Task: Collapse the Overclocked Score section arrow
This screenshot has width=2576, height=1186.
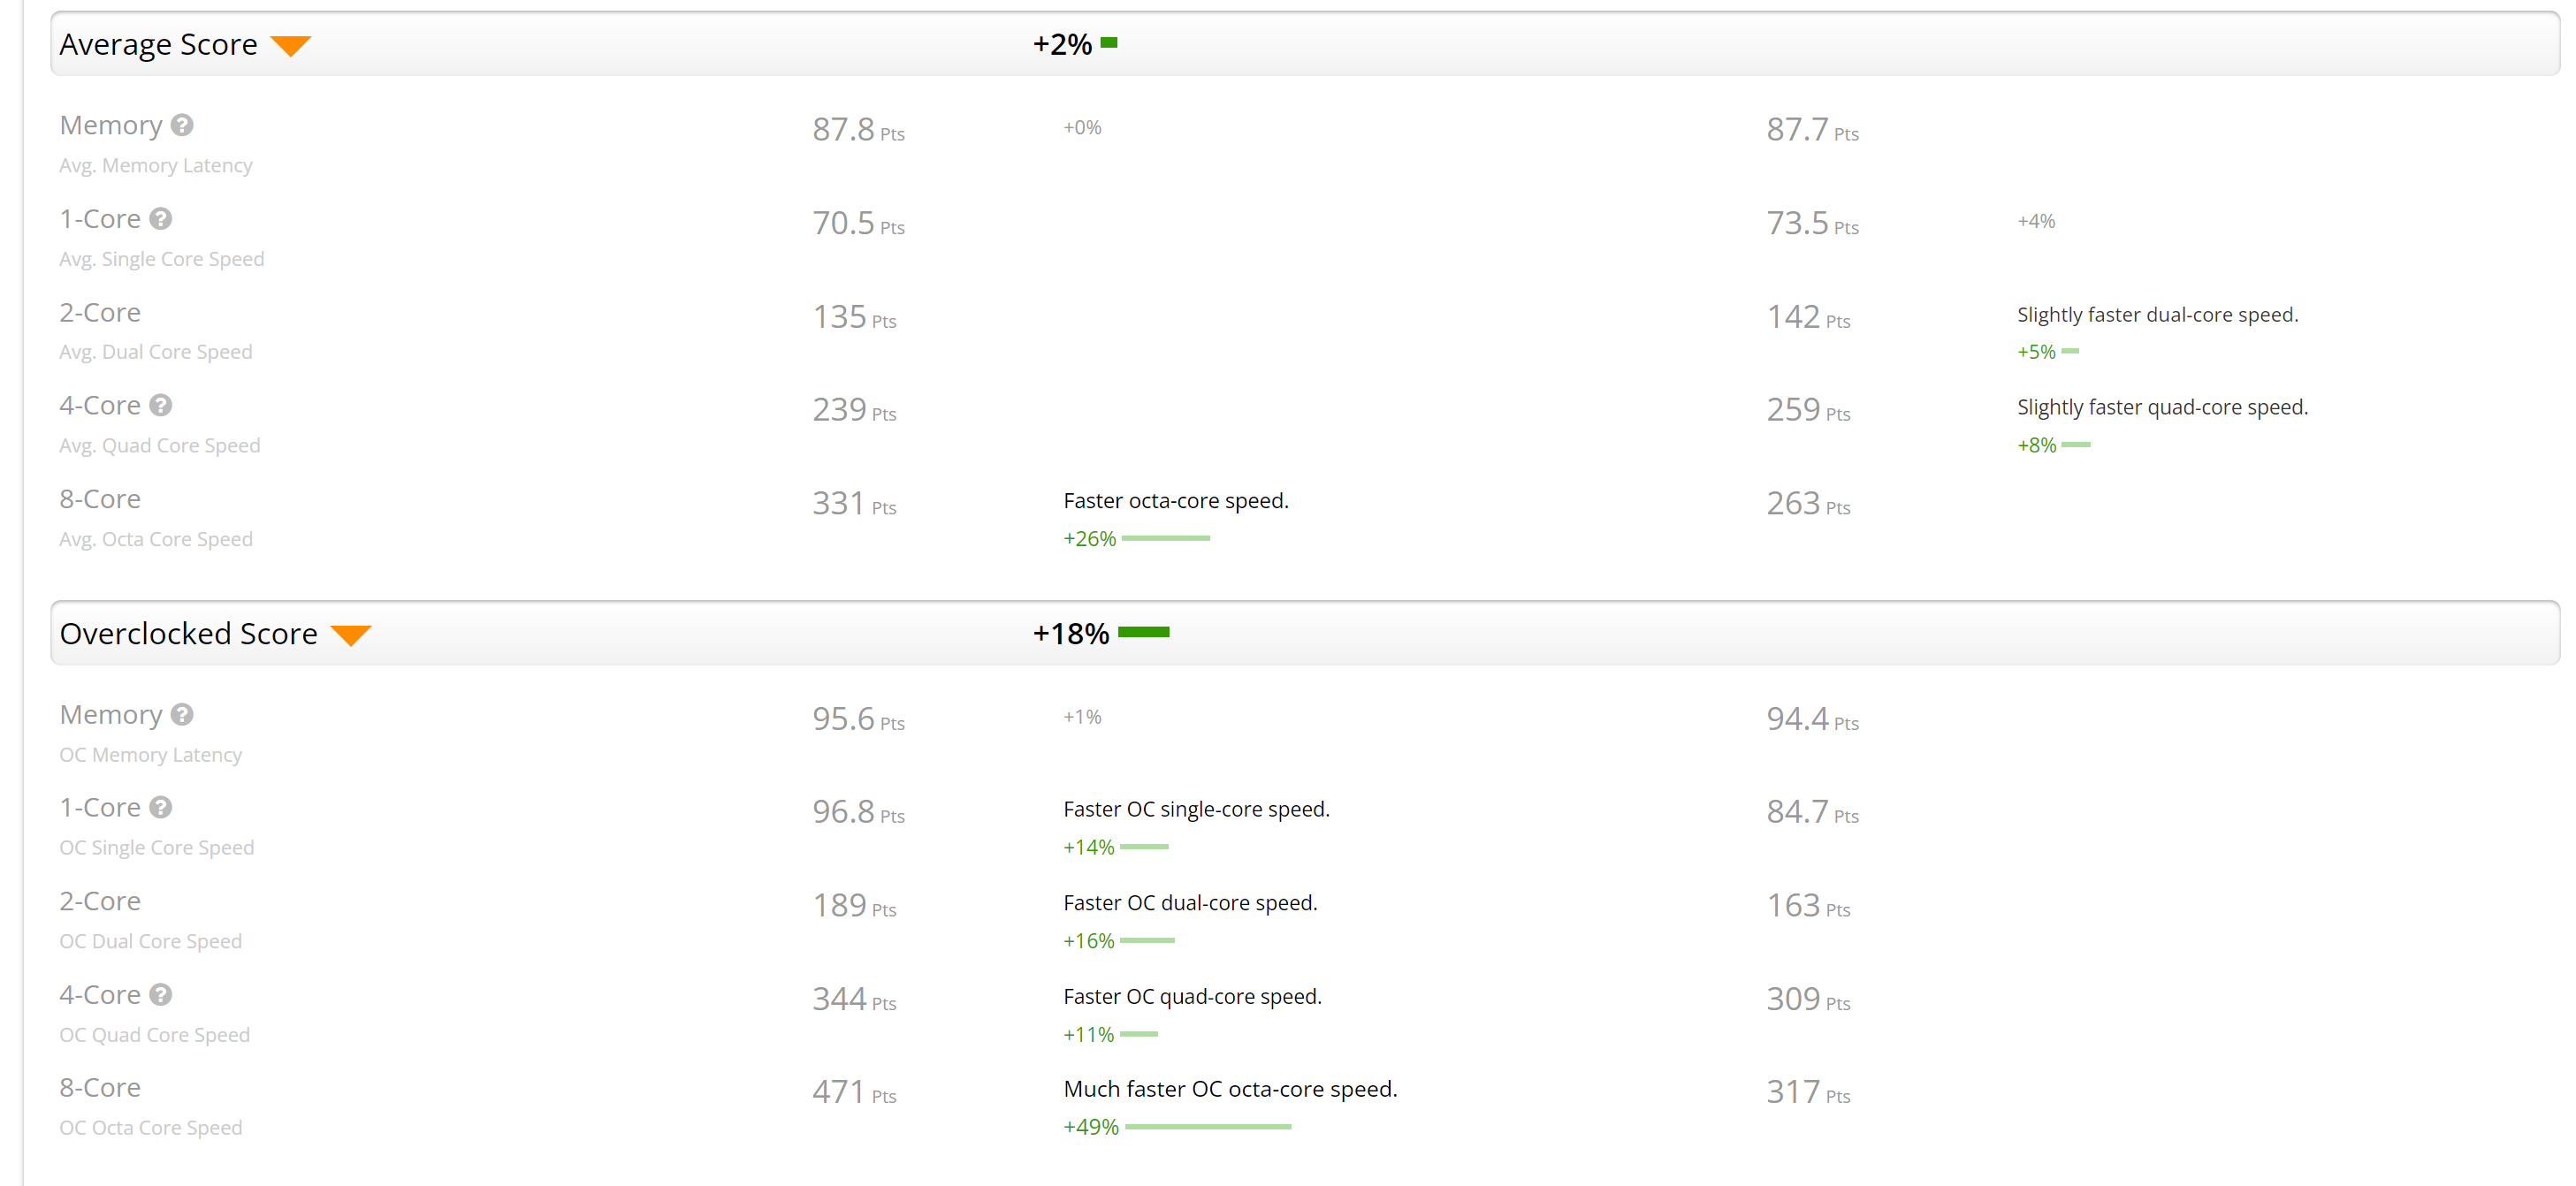Action: [x=351, y=635]
